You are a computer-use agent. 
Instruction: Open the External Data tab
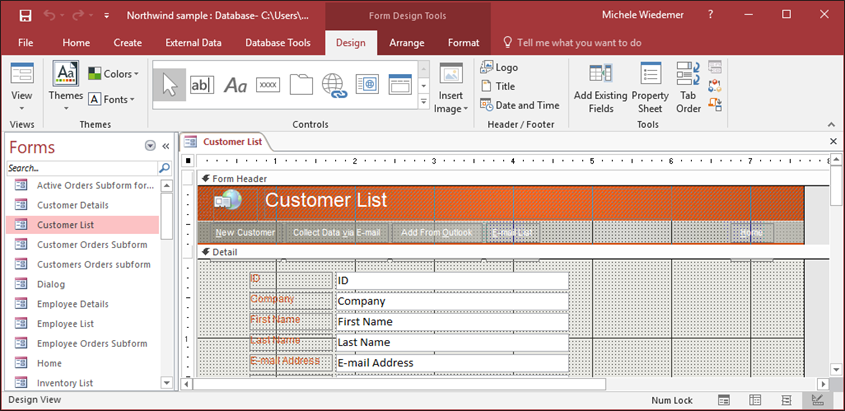[193, 43]
